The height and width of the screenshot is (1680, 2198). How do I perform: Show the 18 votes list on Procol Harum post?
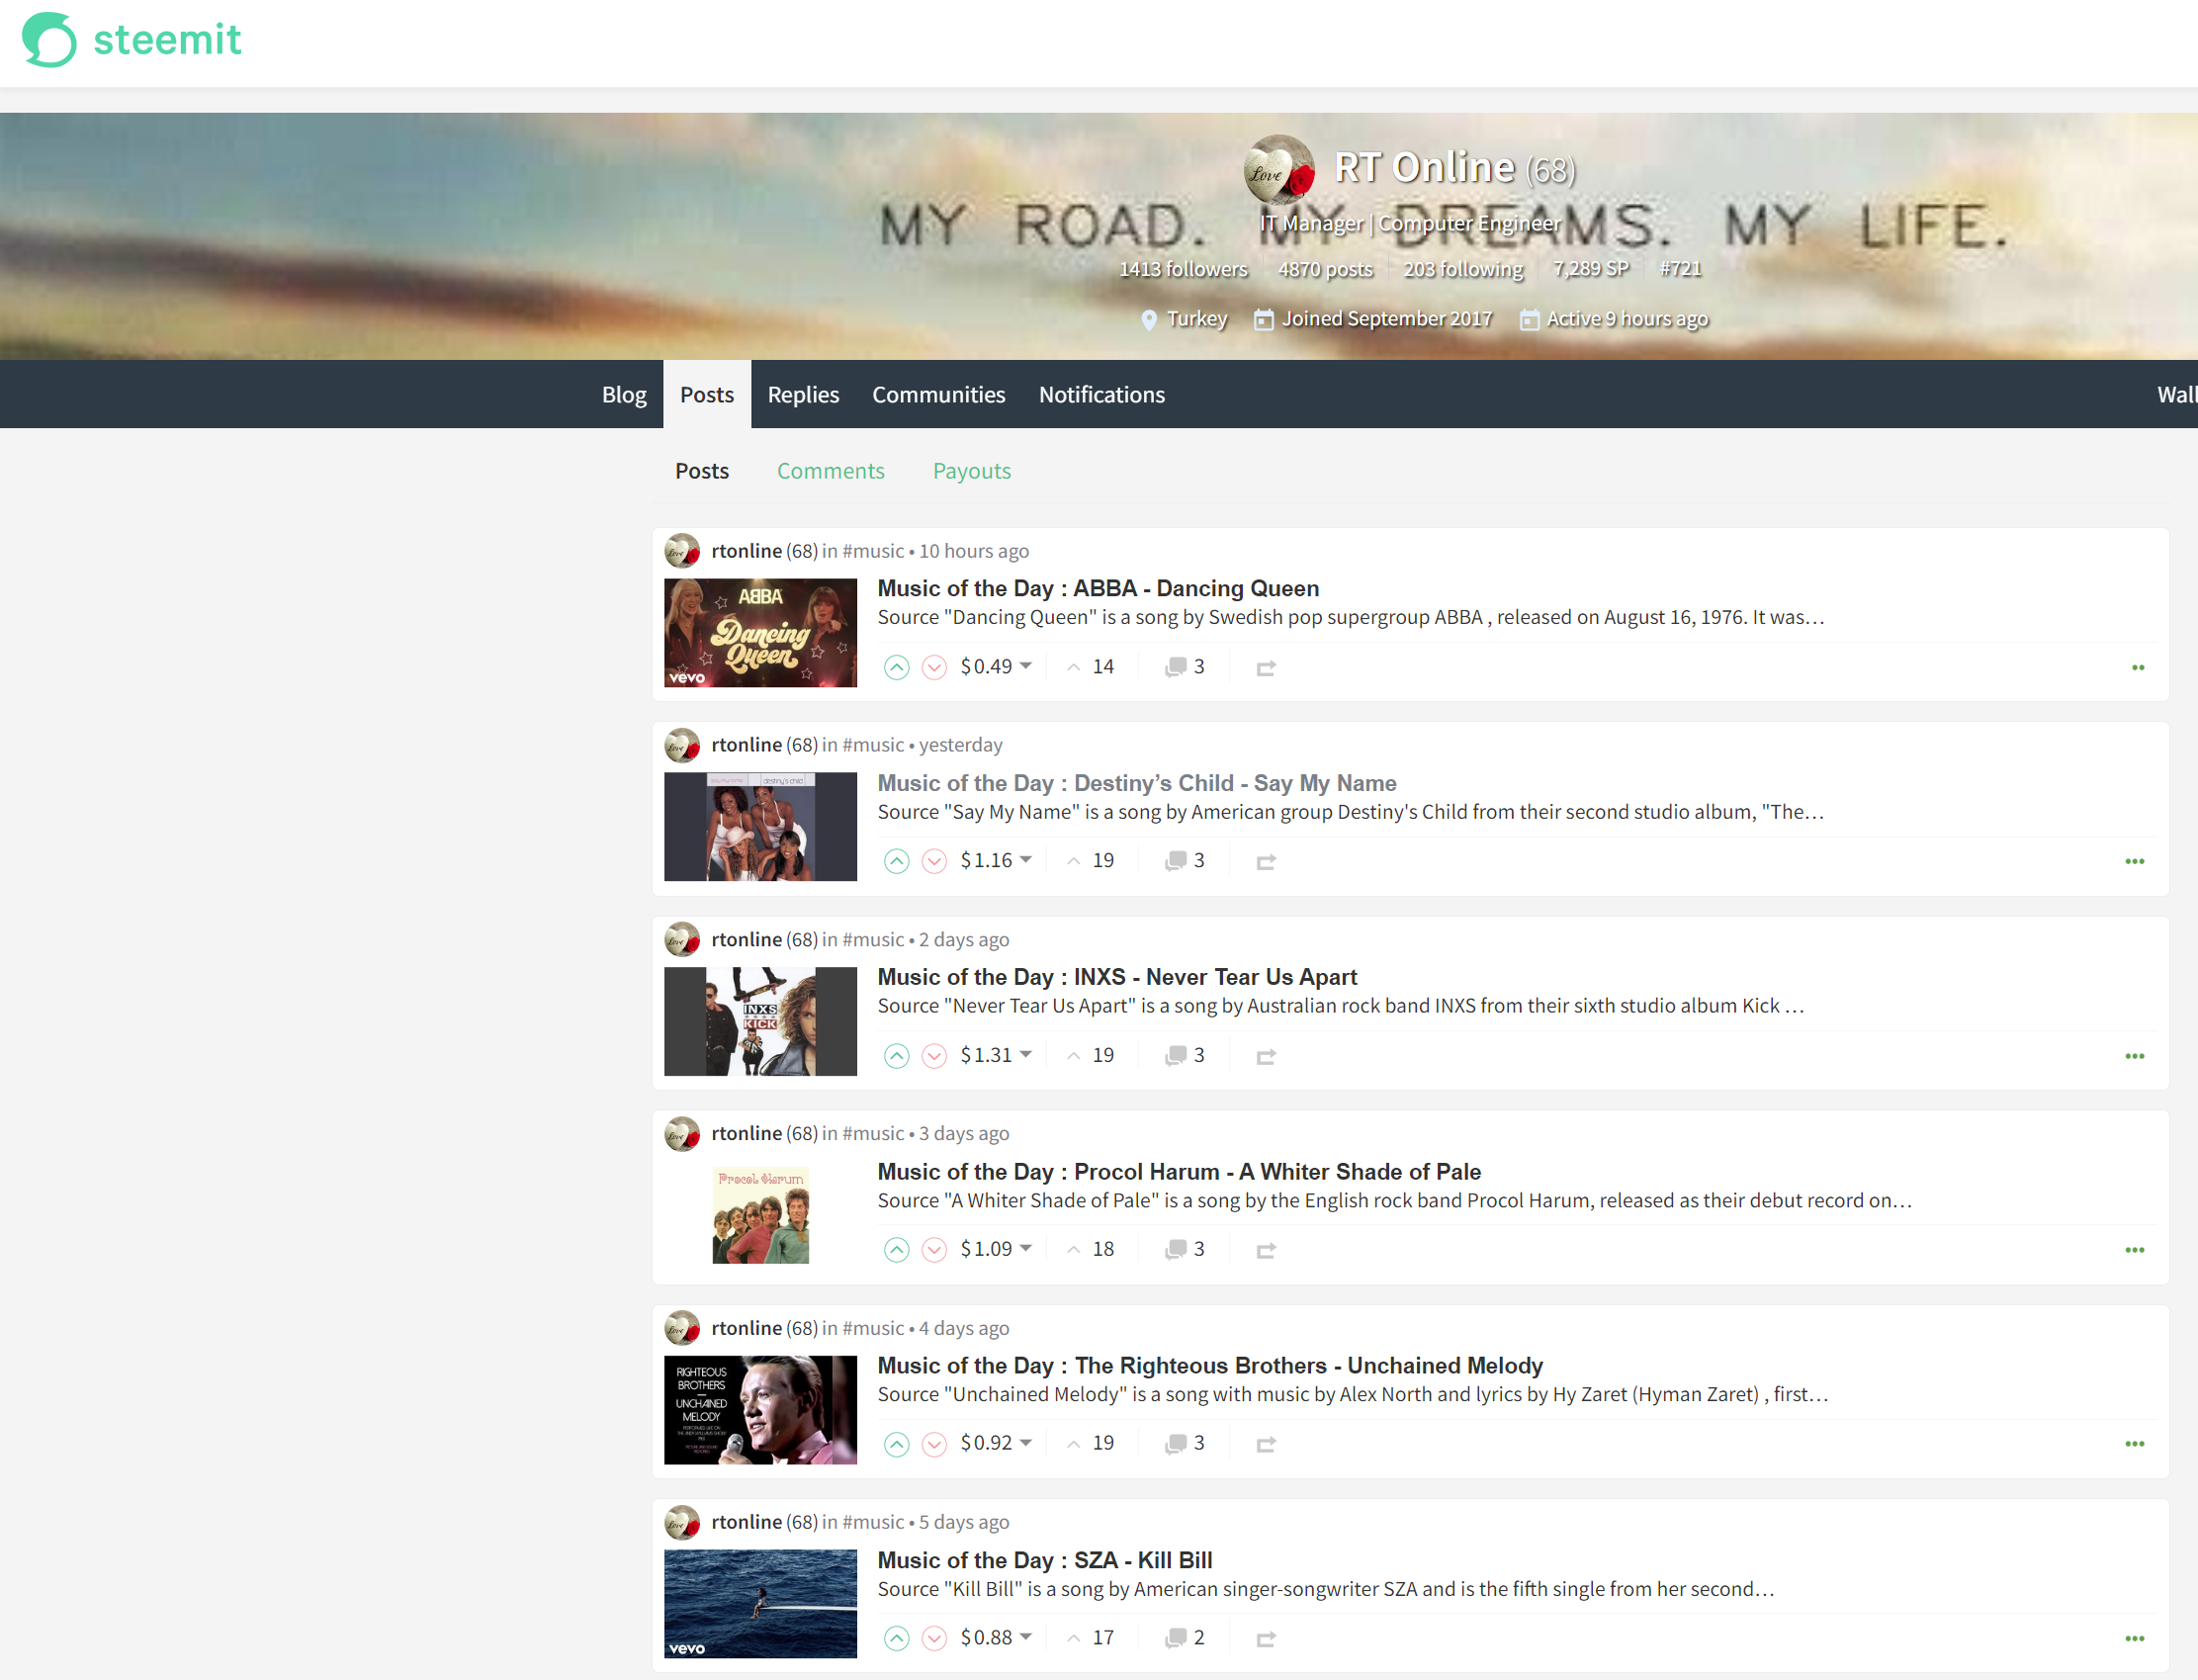pos(1091,1250)
